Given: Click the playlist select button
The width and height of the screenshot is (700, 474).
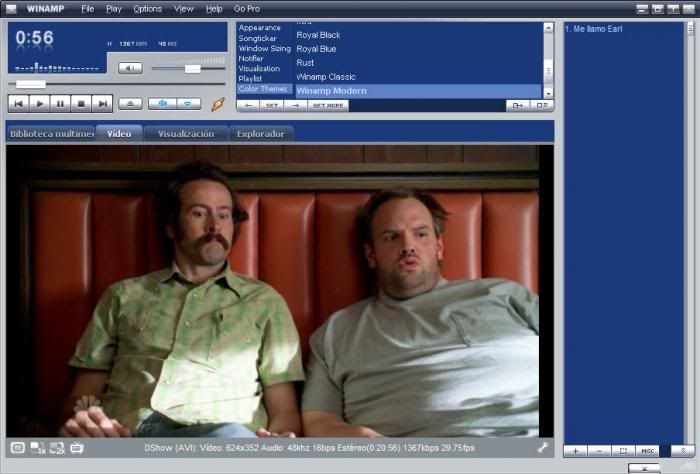Looking at the screenshot, I should (x=623, y=451).
